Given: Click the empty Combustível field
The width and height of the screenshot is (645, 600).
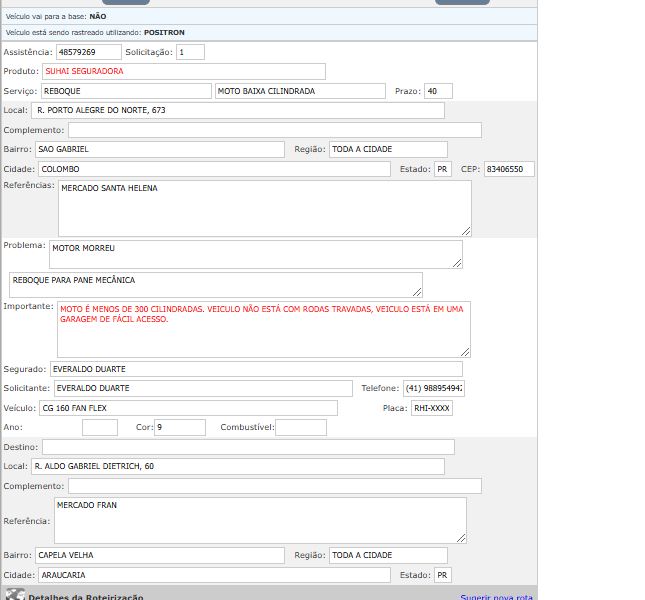Looking at the screenshot, I should coord(301,428).
